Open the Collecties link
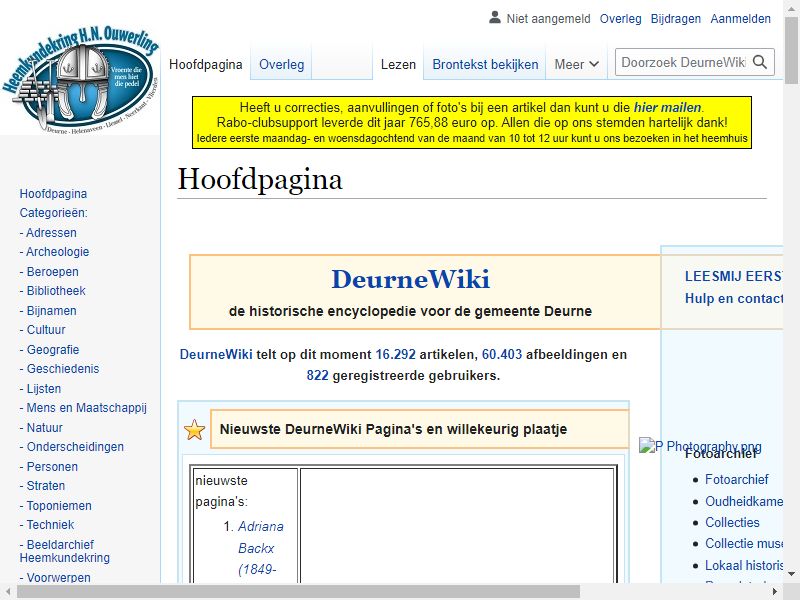 point(732,522)
